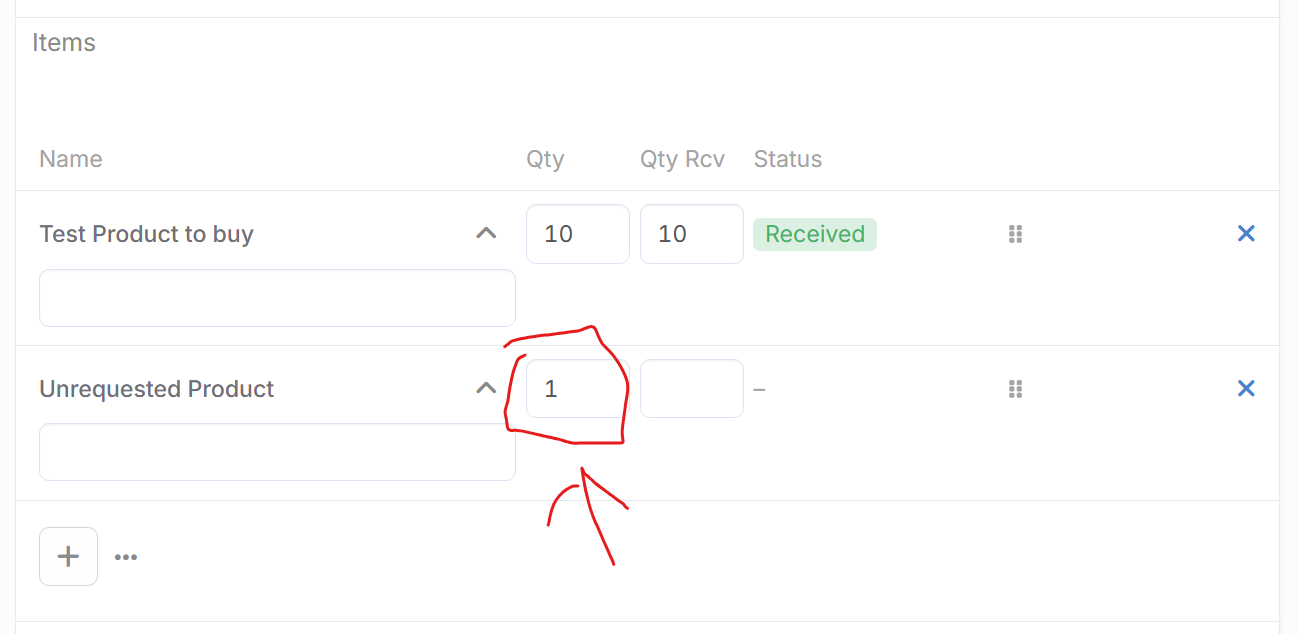Select the Test Product to buy name
This screenshot has width=1298, height=634.
[147, 234]
